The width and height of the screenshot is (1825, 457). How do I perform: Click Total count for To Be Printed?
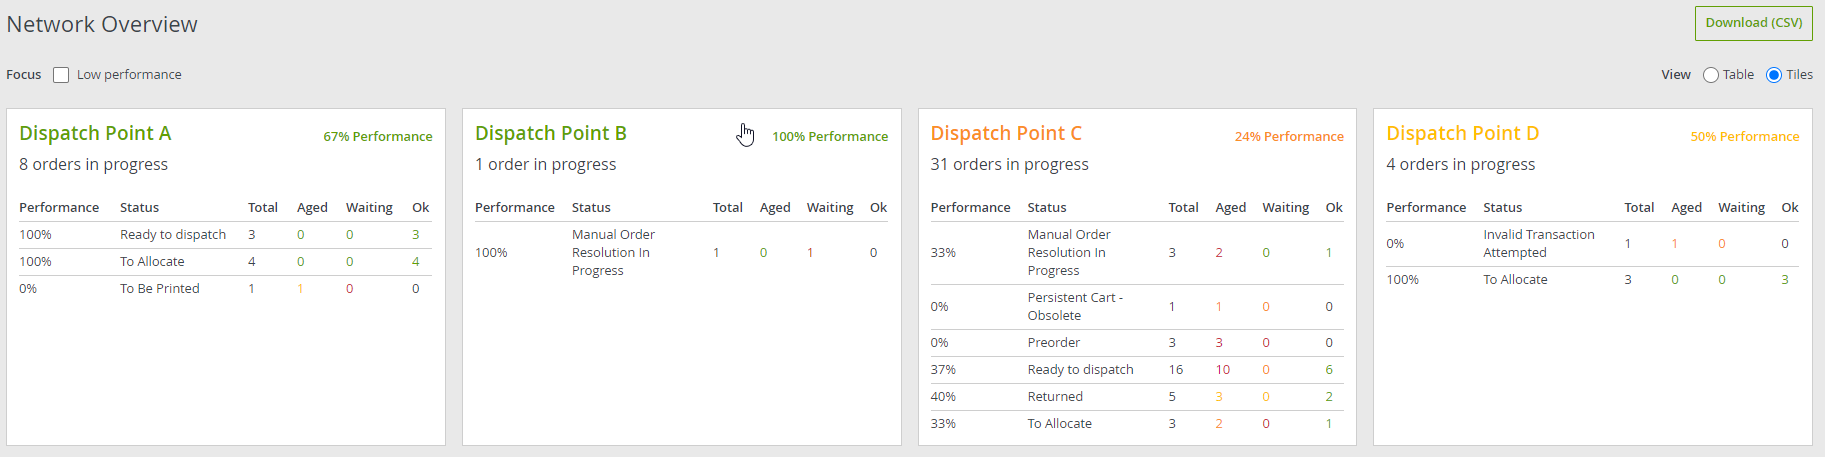251,288
